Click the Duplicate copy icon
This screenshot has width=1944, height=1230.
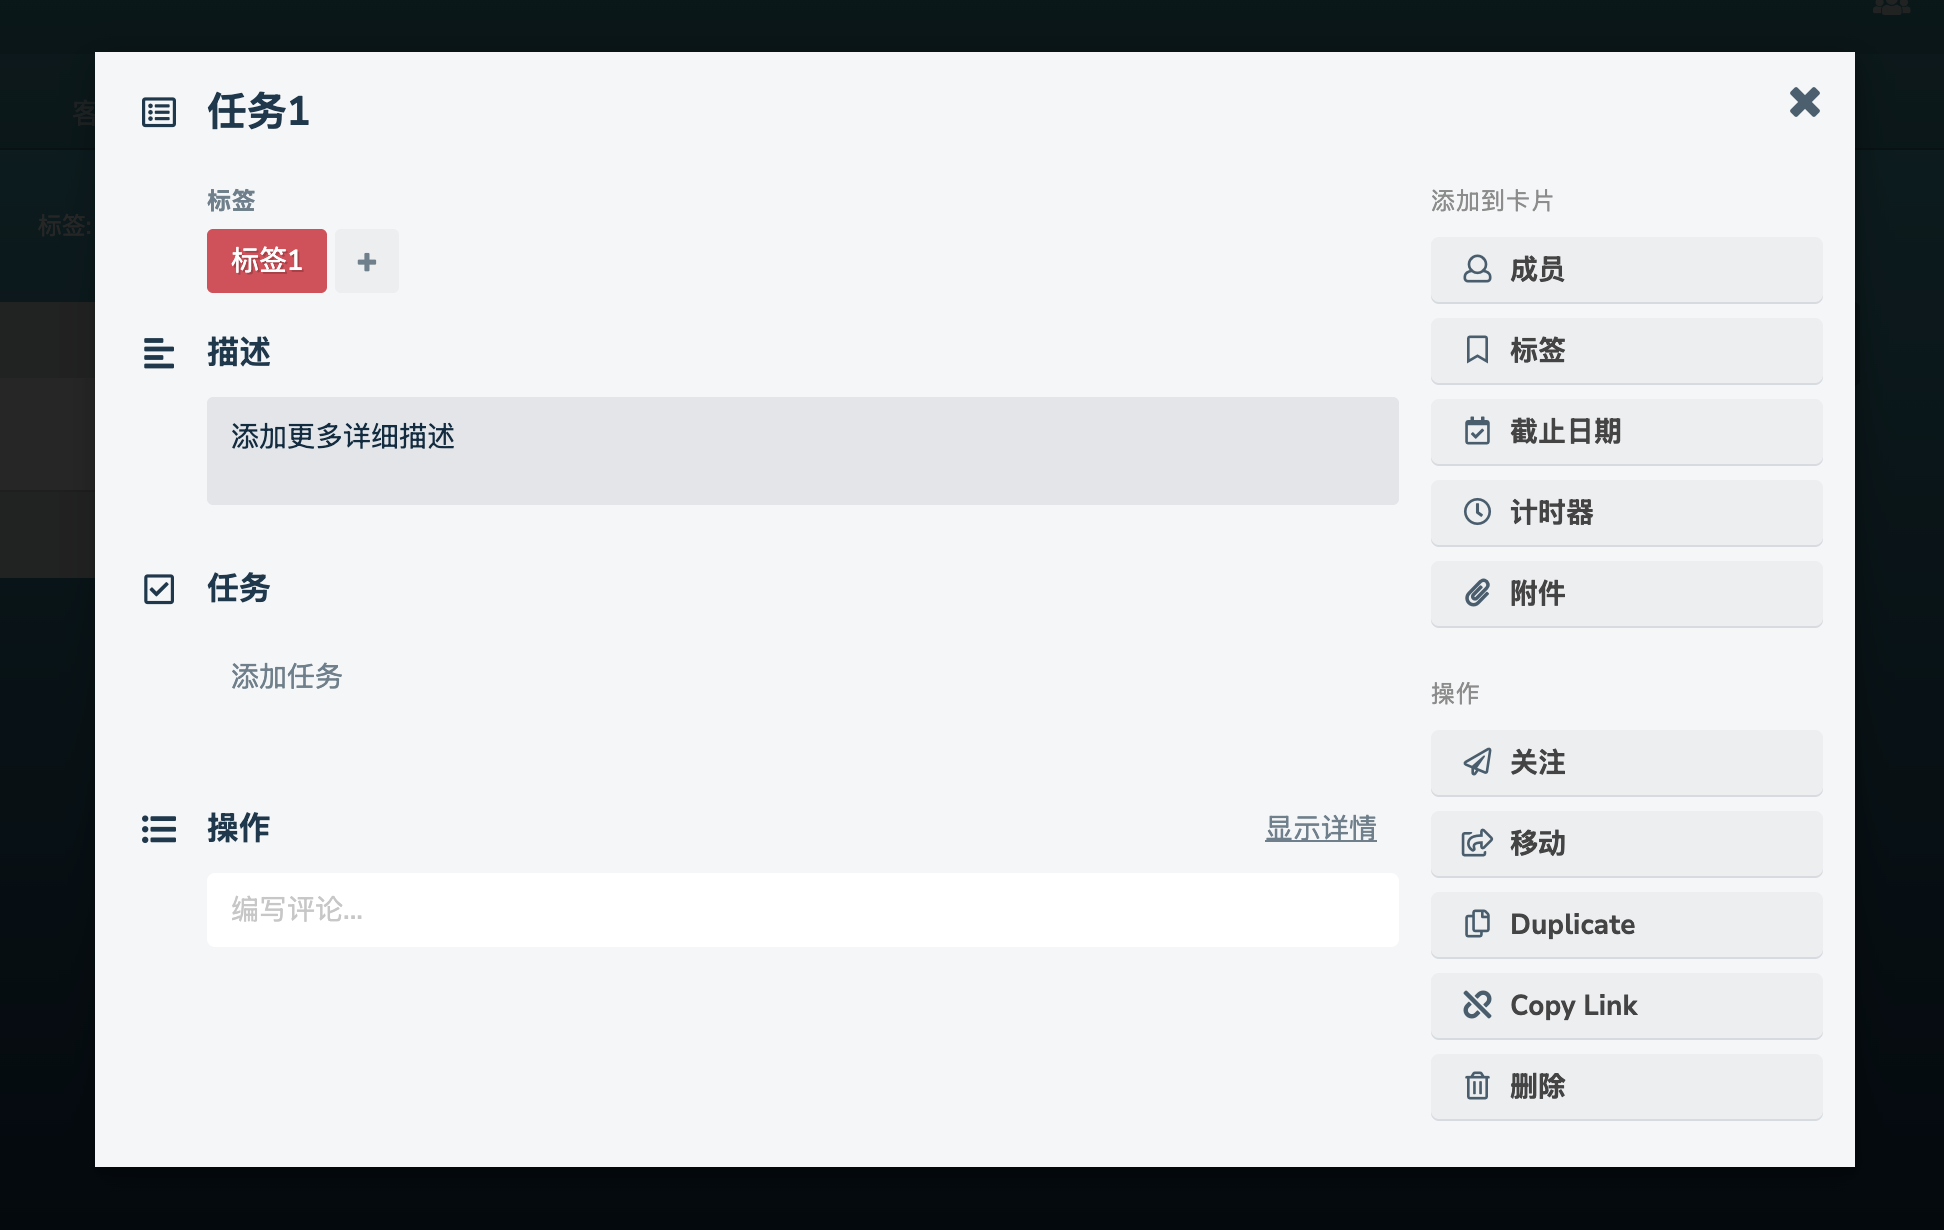tap(1477, 924)
